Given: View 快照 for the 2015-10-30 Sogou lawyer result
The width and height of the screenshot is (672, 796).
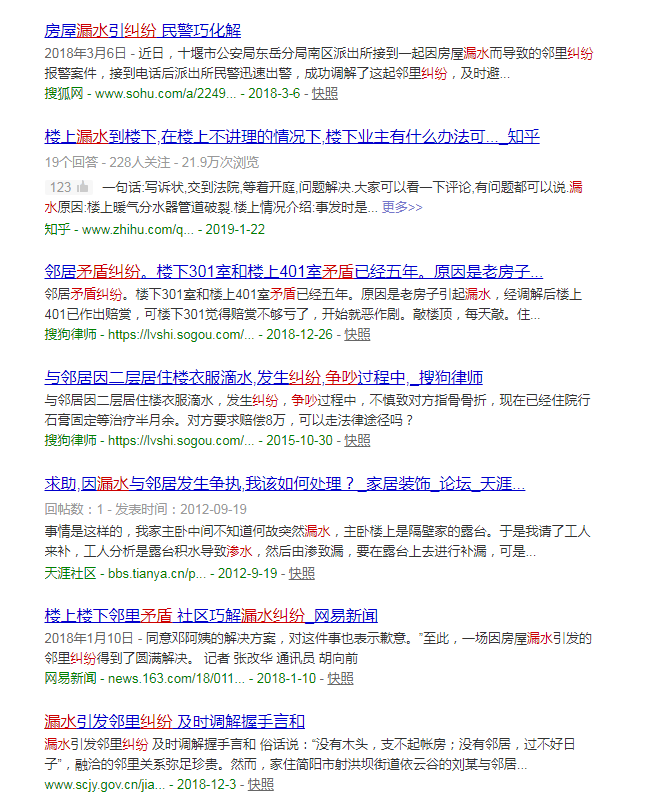Looking at the screenshot, I should 357,439.
